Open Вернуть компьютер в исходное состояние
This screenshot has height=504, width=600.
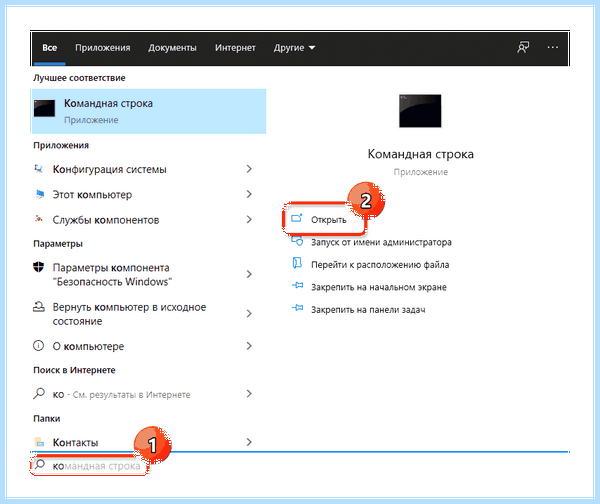(129, 314)
